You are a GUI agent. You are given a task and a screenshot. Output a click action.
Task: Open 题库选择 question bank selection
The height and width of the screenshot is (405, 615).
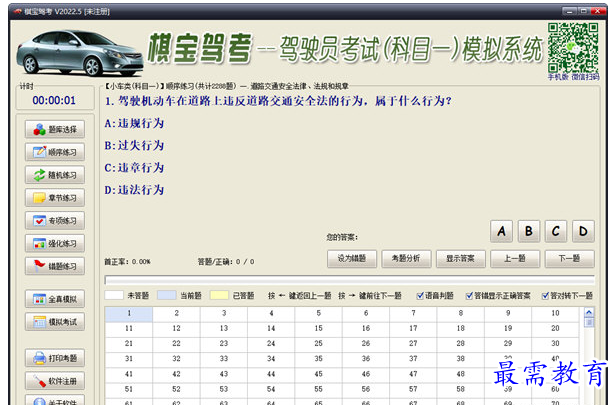[x=55, y=129]
